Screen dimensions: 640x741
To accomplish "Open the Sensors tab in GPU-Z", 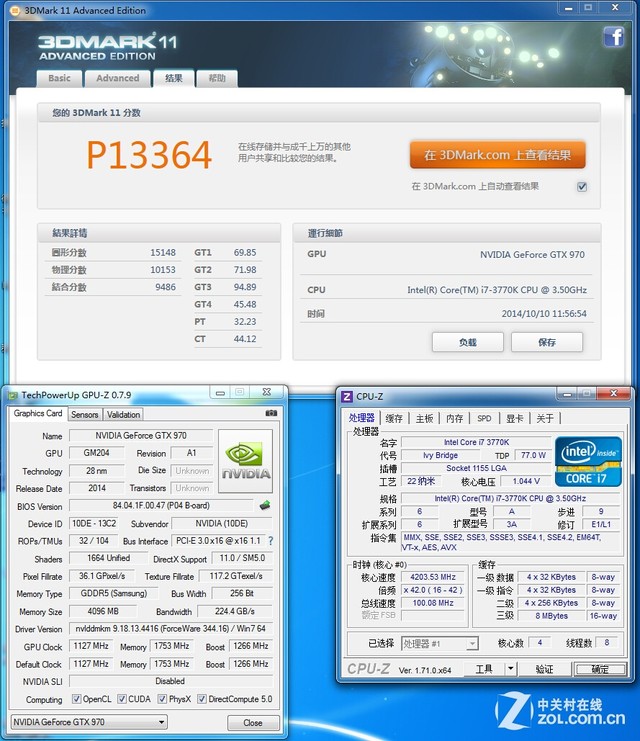I will 85,414.
